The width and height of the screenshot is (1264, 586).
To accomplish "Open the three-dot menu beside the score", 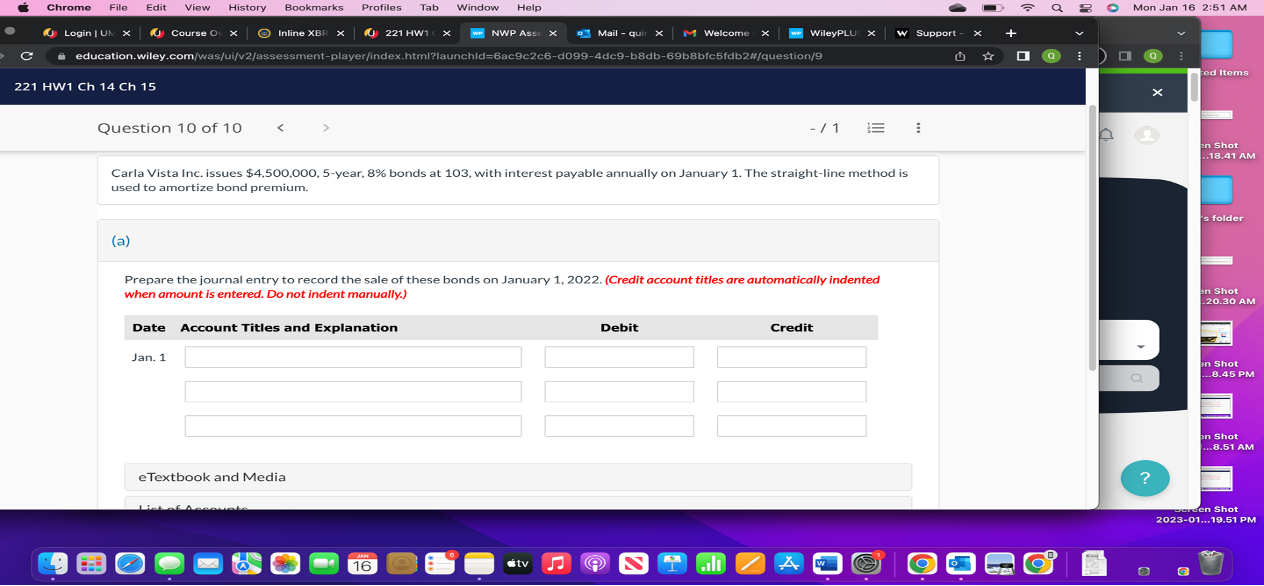I will tap(917, 127).
